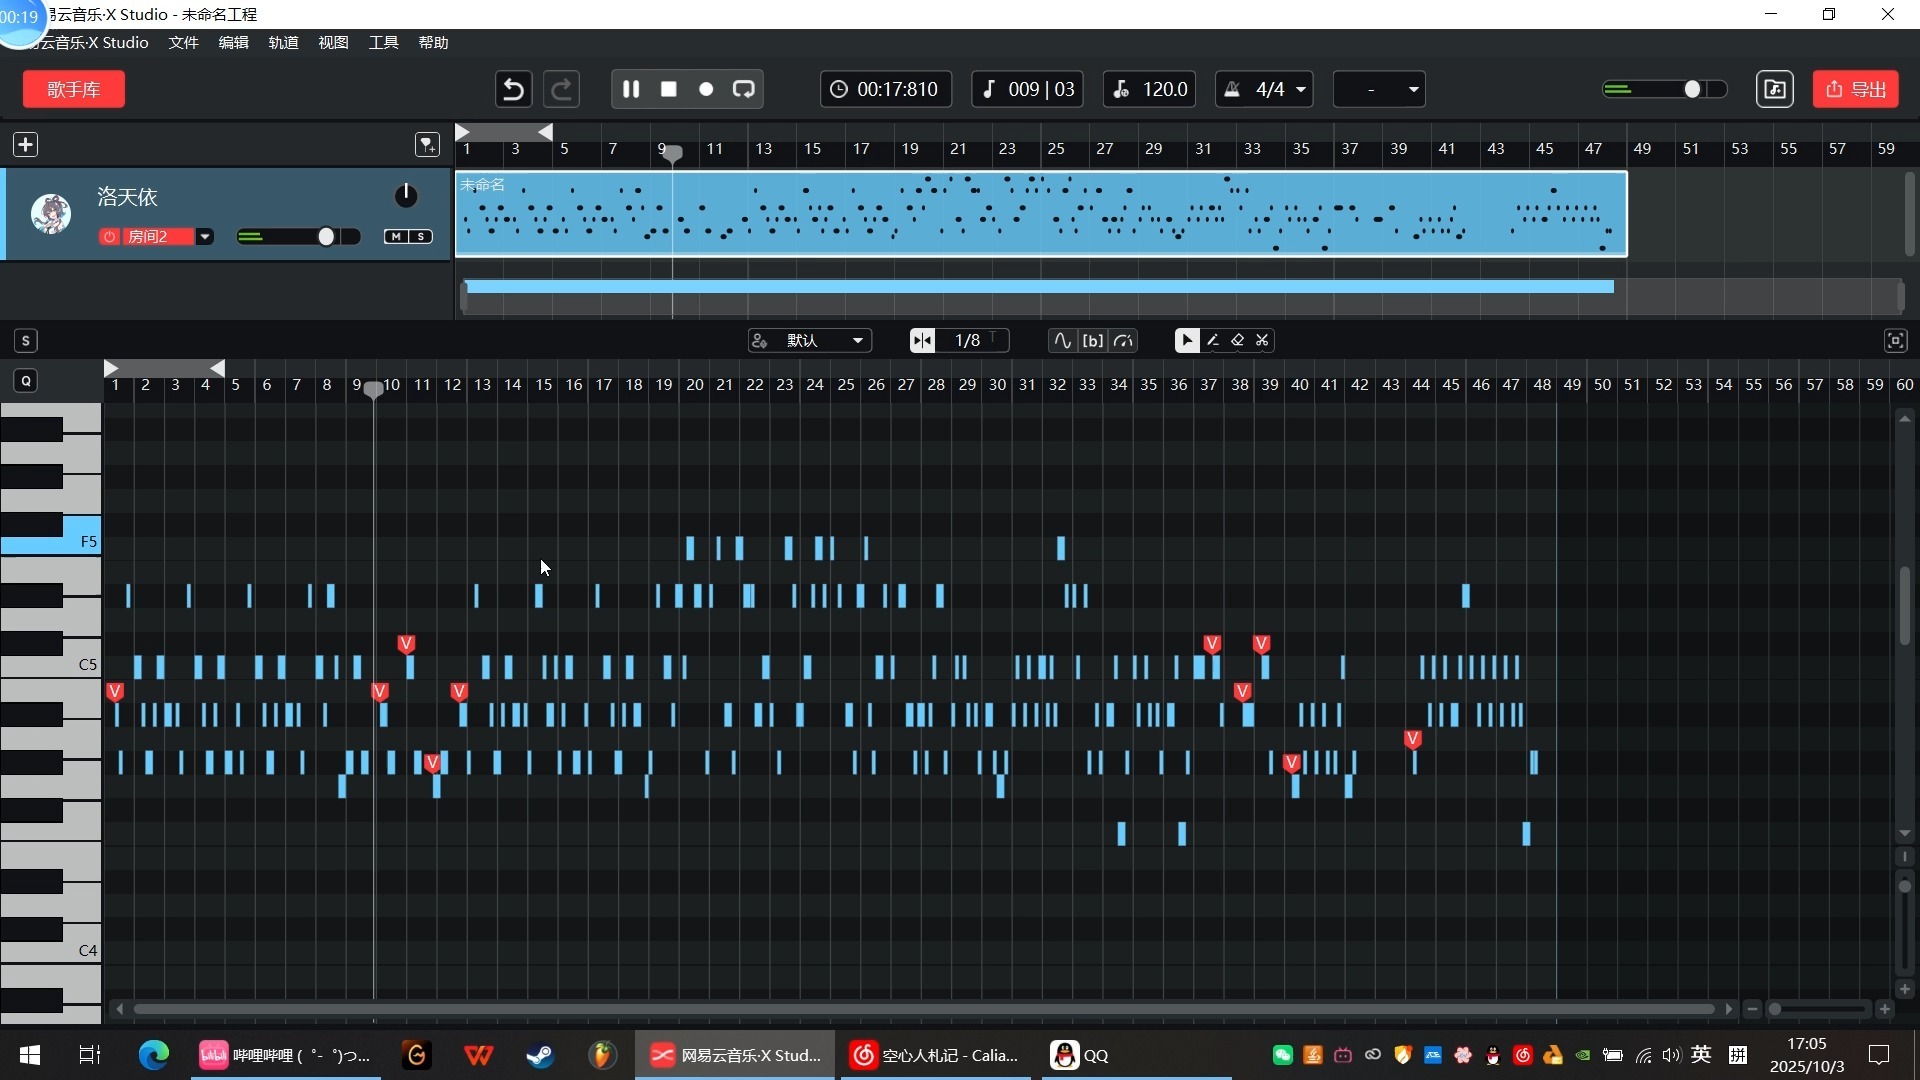Click the [b] breath parameter icon
Viewport: 1920px width, 1080px height.
tap(1093, 340)
